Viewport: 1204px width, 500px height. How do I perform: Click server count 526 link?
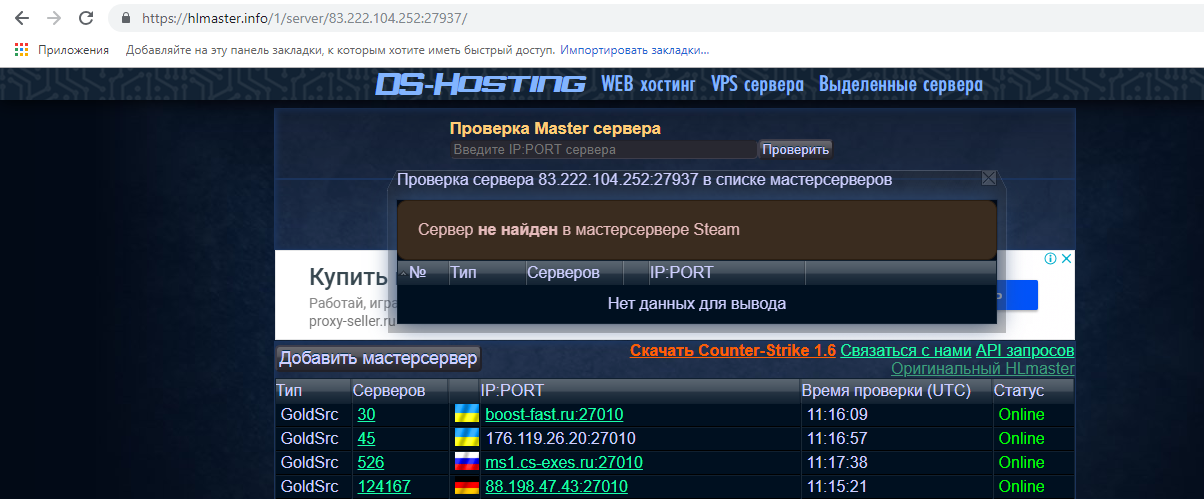click(x=370, y=462)
